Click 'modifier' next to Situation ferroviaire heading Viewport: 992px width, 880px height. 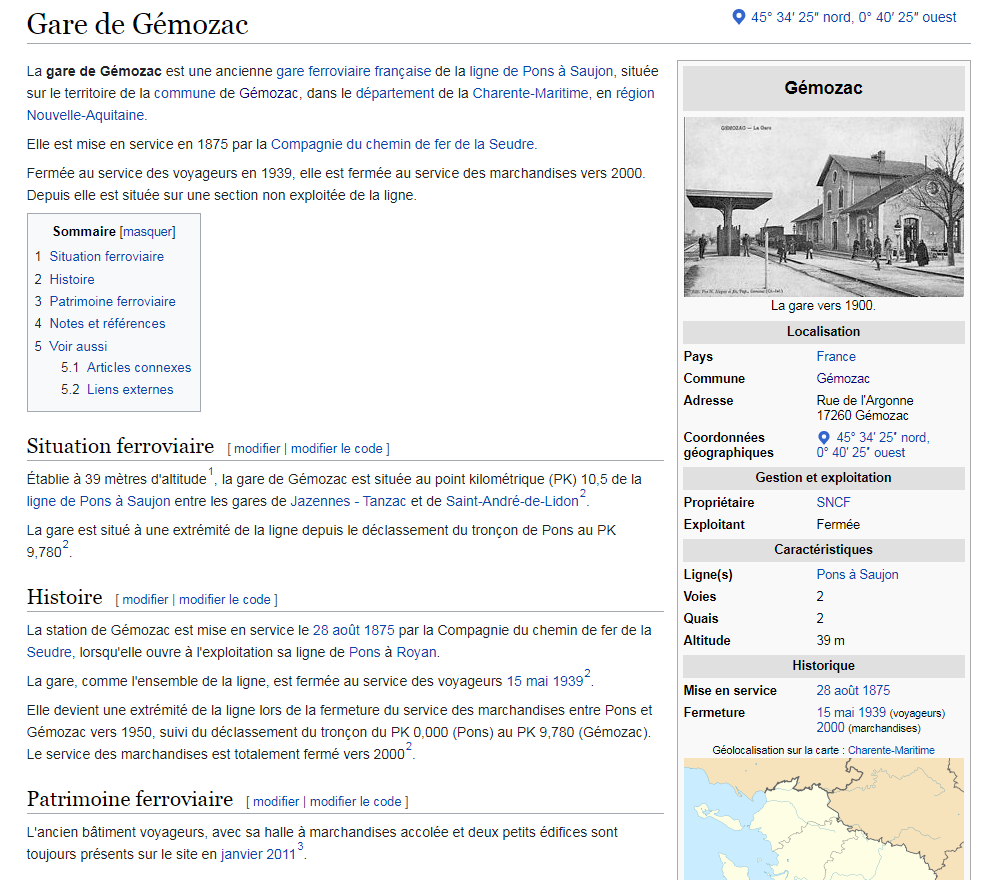257,449
